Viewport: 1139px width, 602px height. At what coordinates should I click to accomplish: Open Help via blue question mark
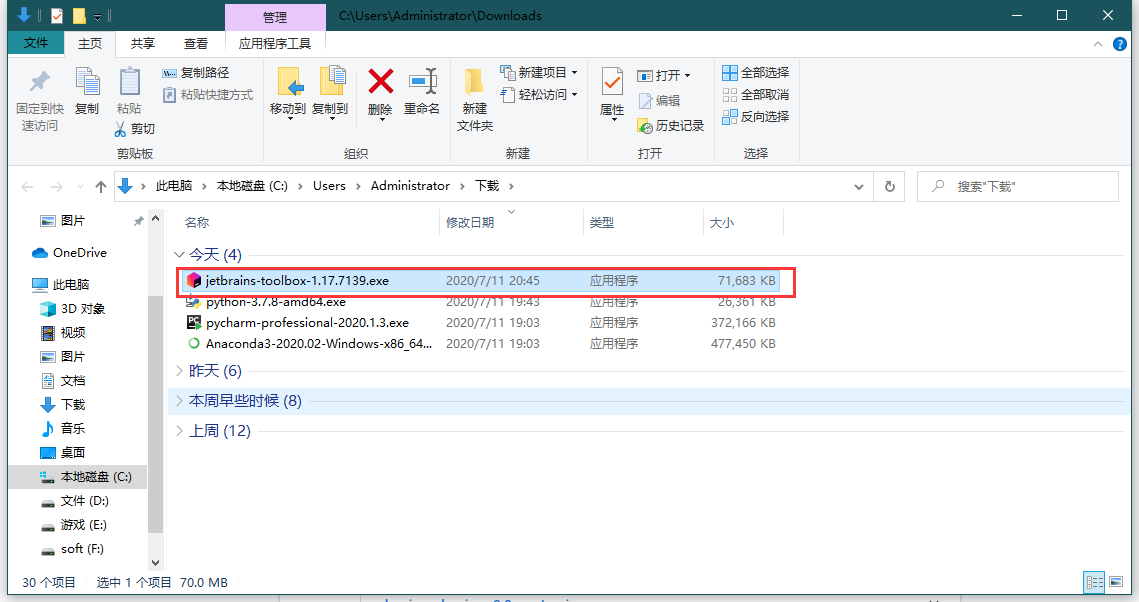pyautogui.click(x=1120, y=44)
